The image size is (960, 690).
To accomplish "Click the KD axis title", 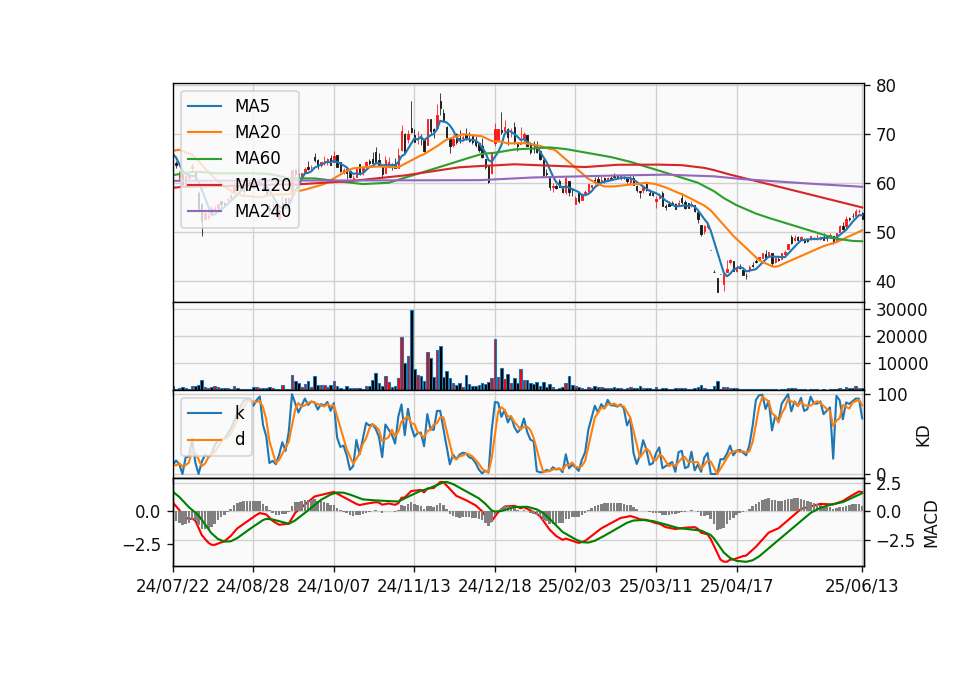I will point(923,437).
